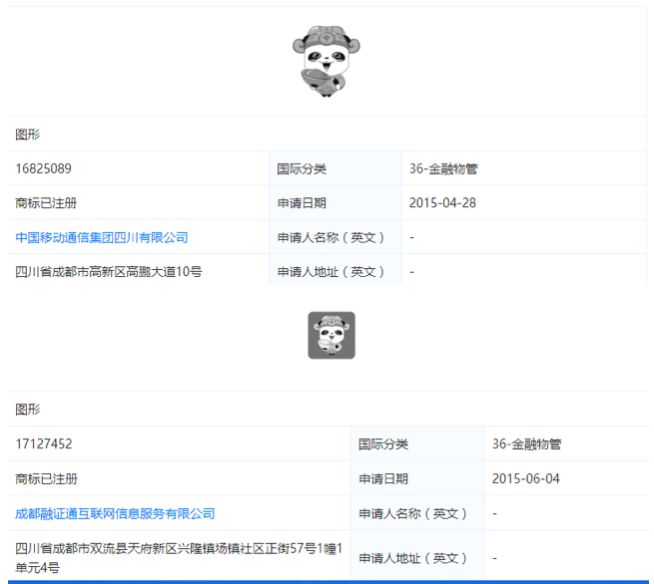This screenshot has height=584, width=654.
Task: Open applicant link 中国移动通信集团四川有限公司
Action: (101, 237)
